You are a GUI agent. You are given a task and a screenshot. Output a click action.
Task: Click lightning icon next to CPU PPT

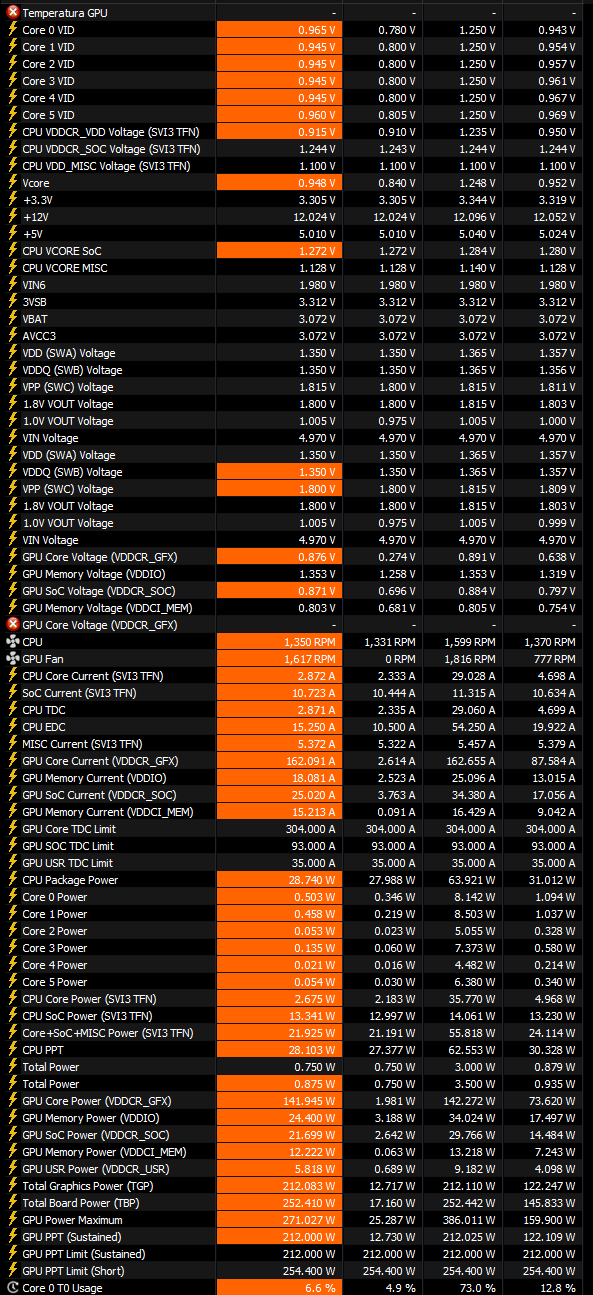click(x=13, y=1050)
